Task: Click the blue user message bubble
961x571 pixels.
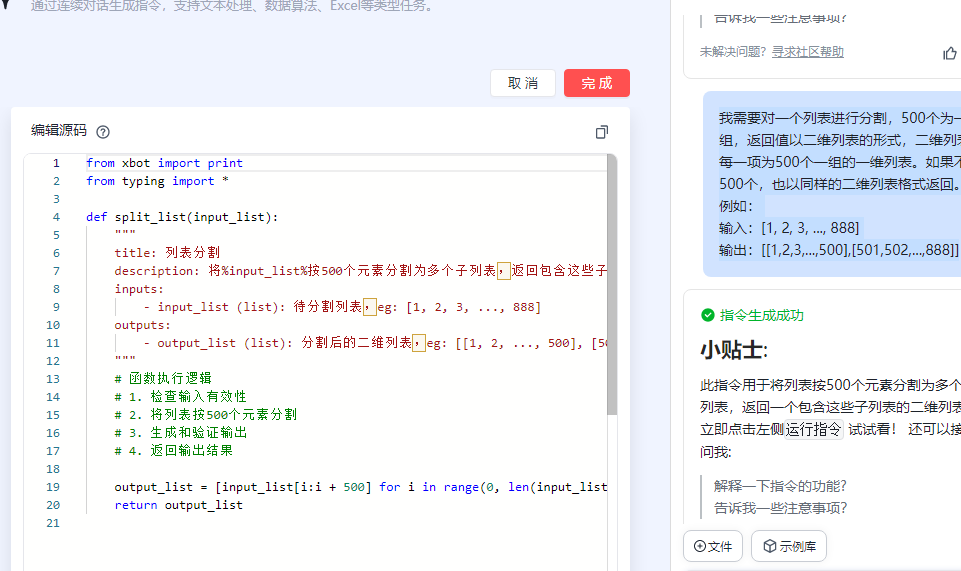Action: 832,184
